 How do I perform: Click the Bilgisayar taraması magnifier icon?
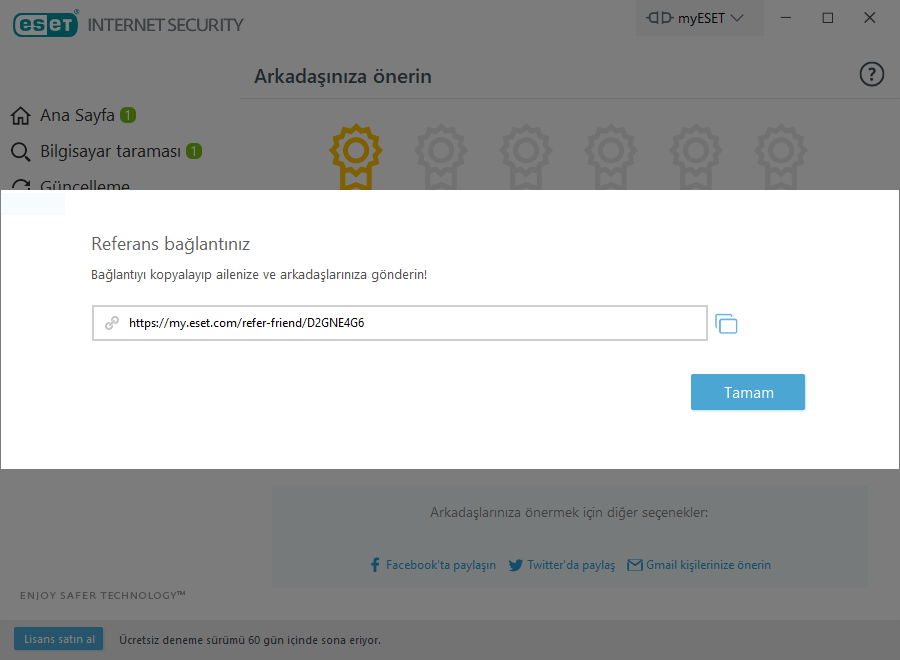[21, 152]
